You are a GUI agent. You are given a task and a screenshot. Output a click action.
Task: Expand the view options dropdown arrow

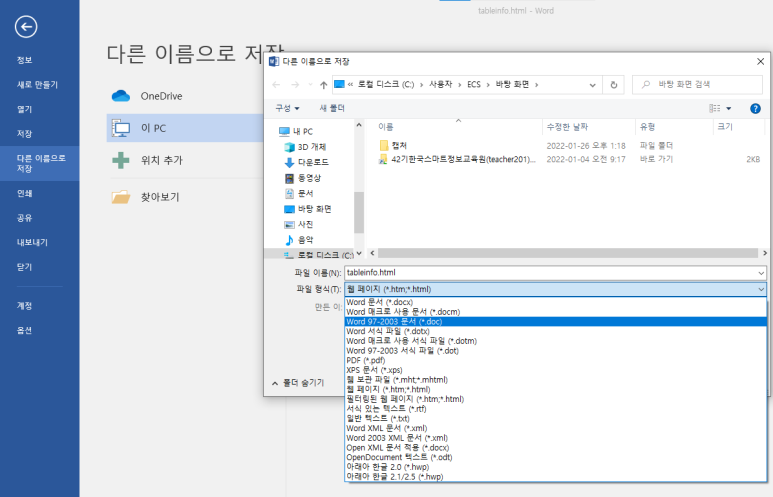click(729, 108)
